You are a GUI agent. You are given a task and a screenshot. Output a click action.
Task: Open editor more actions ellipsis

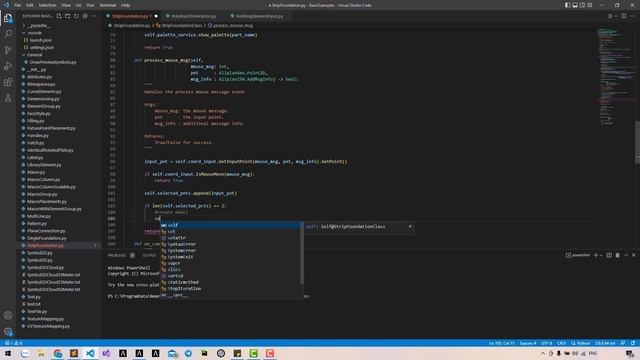[633, 16]
